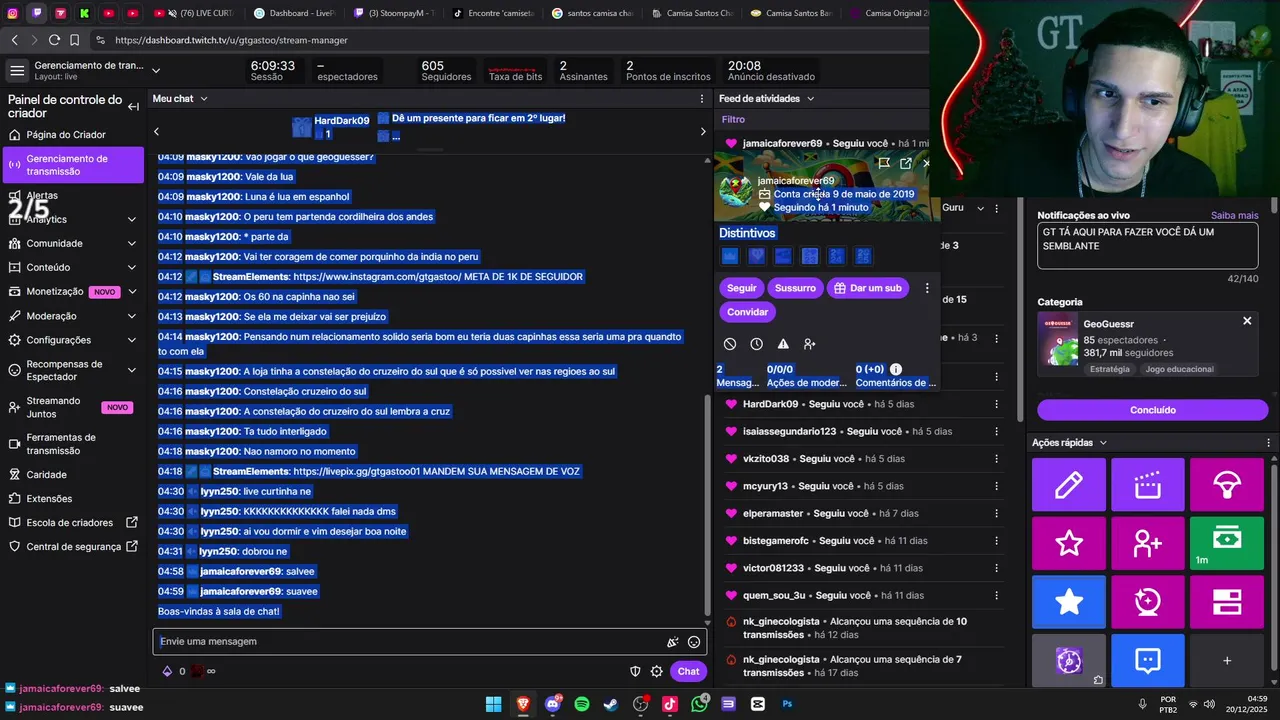Send message with the Chat button
1280x720 pixels.
(688, 671)
